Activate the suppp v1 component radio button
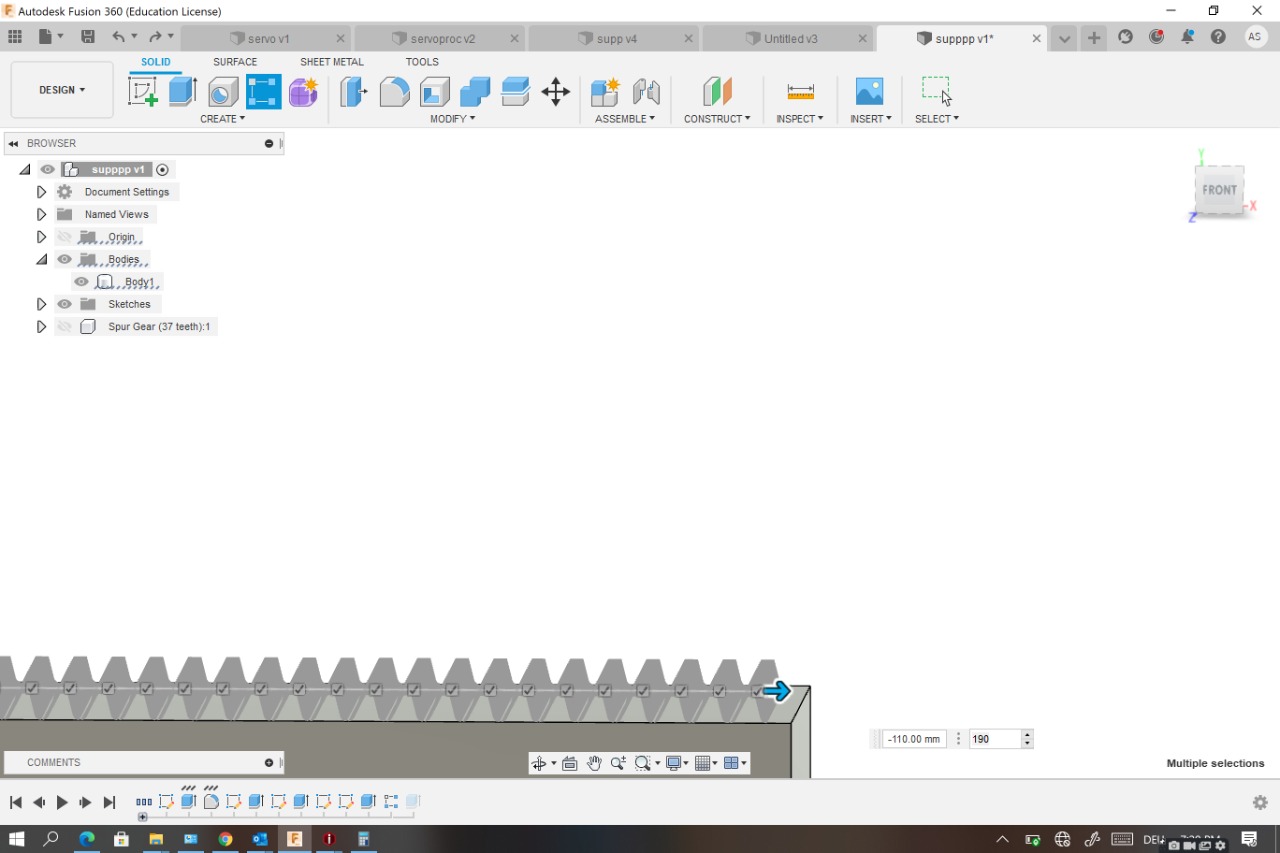Screen dimensions: 1280x853 point(163,170)
